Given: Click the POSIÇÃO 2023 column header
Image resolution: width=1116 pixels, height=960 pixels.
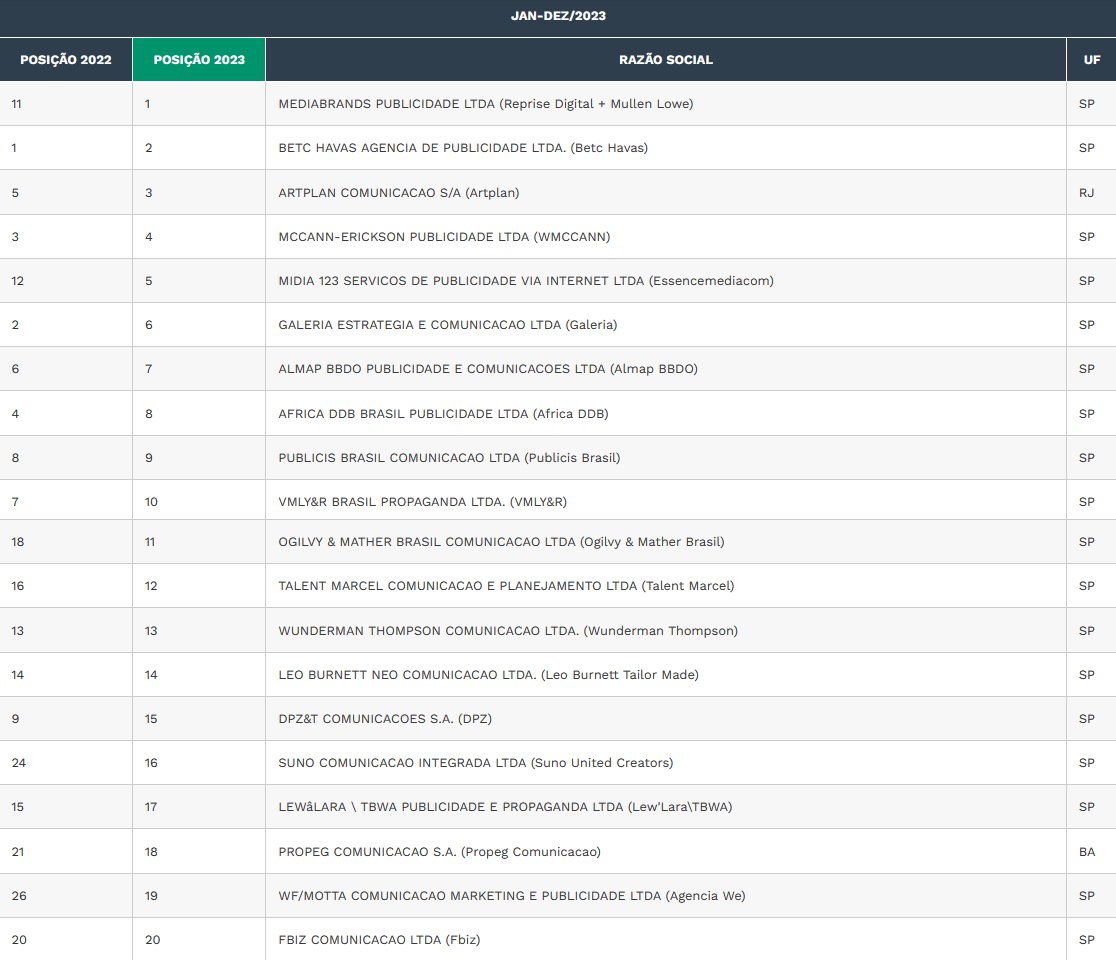Looking at the screenshot, I should click(x=199, y=60).
